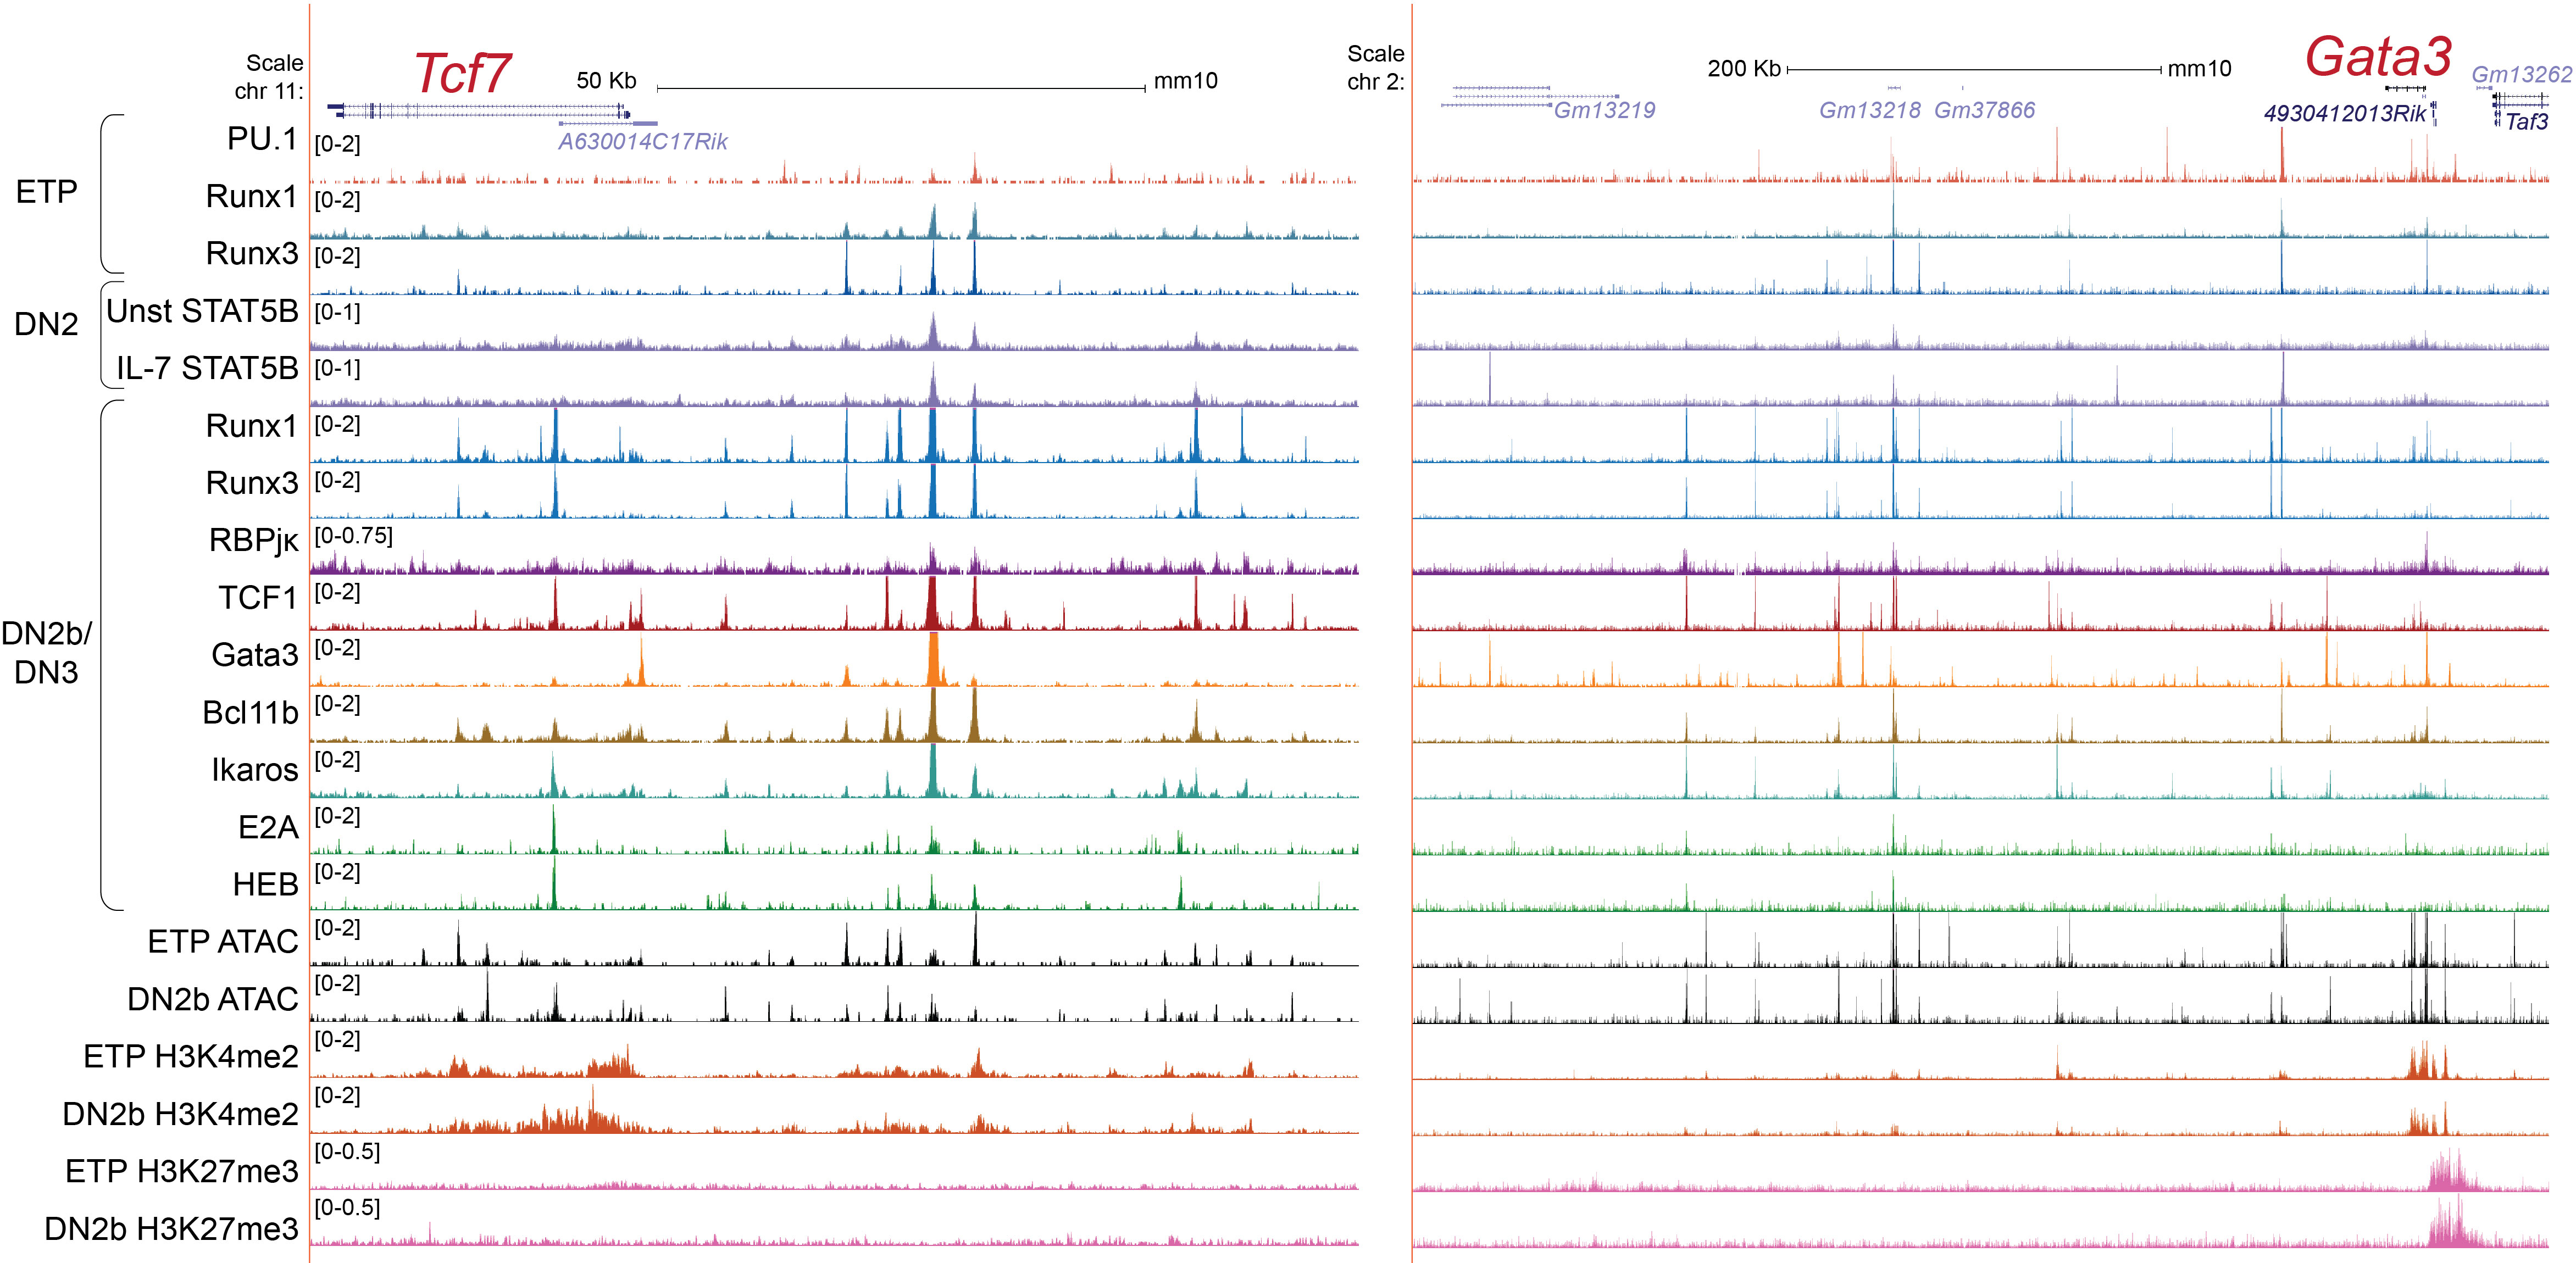Click the [0-1] range on the IL-7 STAT5B track

click(x=337, y=368)
